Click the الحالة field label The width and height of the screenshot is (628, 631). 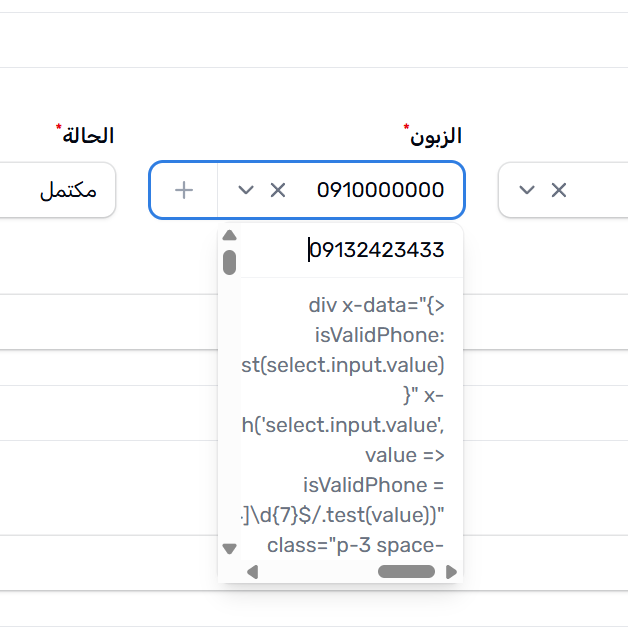[x=88, y=135]
